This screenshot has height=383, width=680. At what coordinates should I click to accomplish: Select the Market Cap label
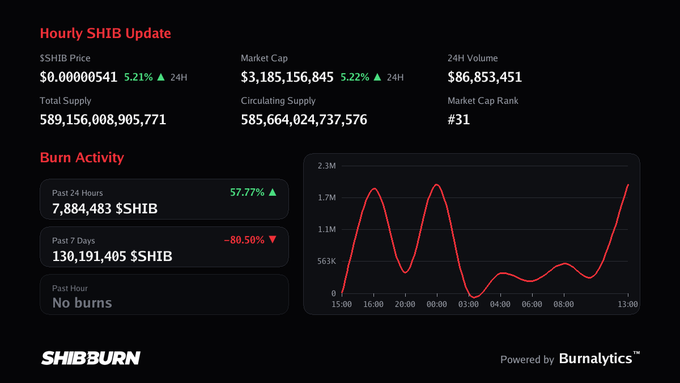tap(264, 58)
